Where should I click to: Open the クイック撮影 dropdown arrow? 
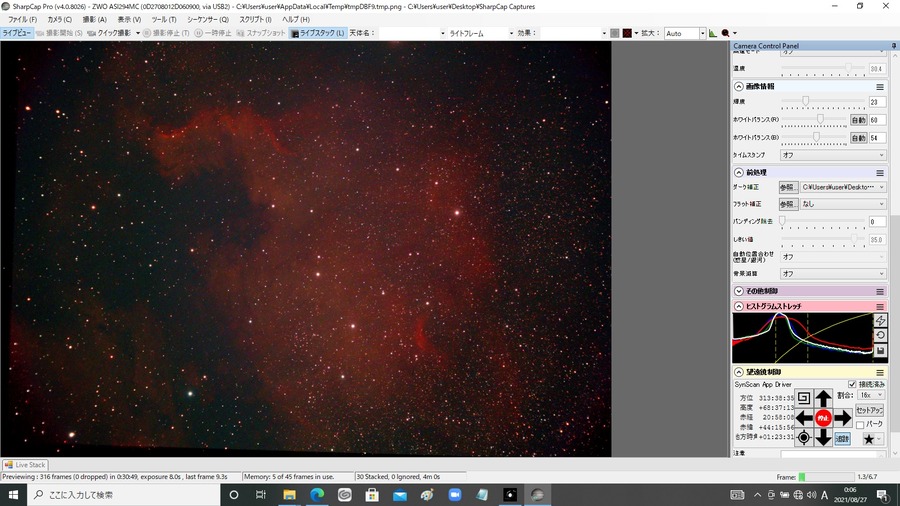[x=138, y=33]
